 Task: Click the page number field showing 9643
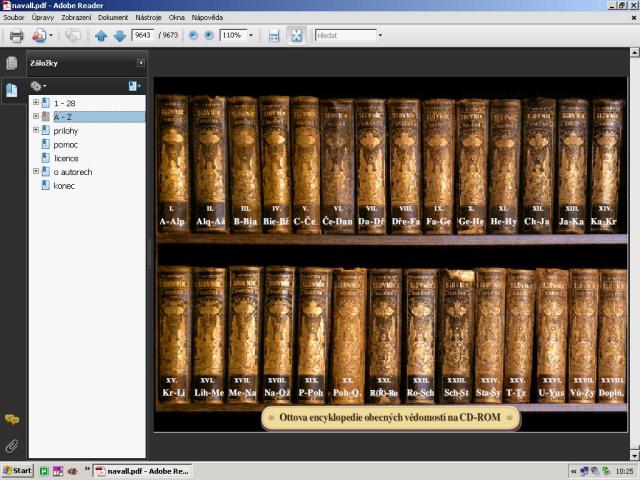(x=143, y=35)
